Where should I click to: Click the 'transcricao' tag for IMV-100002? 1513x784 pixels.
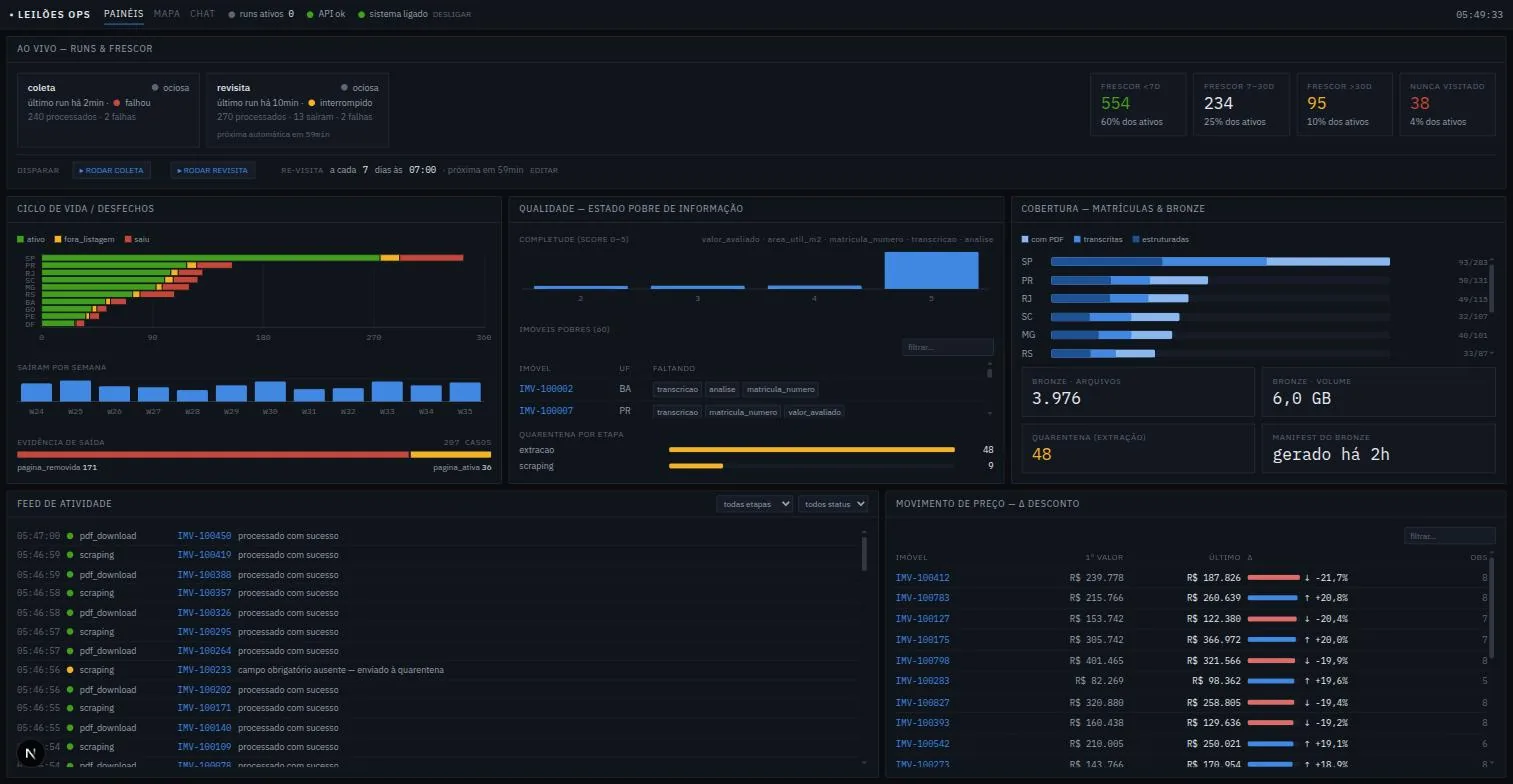pyautogui.click(x=678, y=389)
